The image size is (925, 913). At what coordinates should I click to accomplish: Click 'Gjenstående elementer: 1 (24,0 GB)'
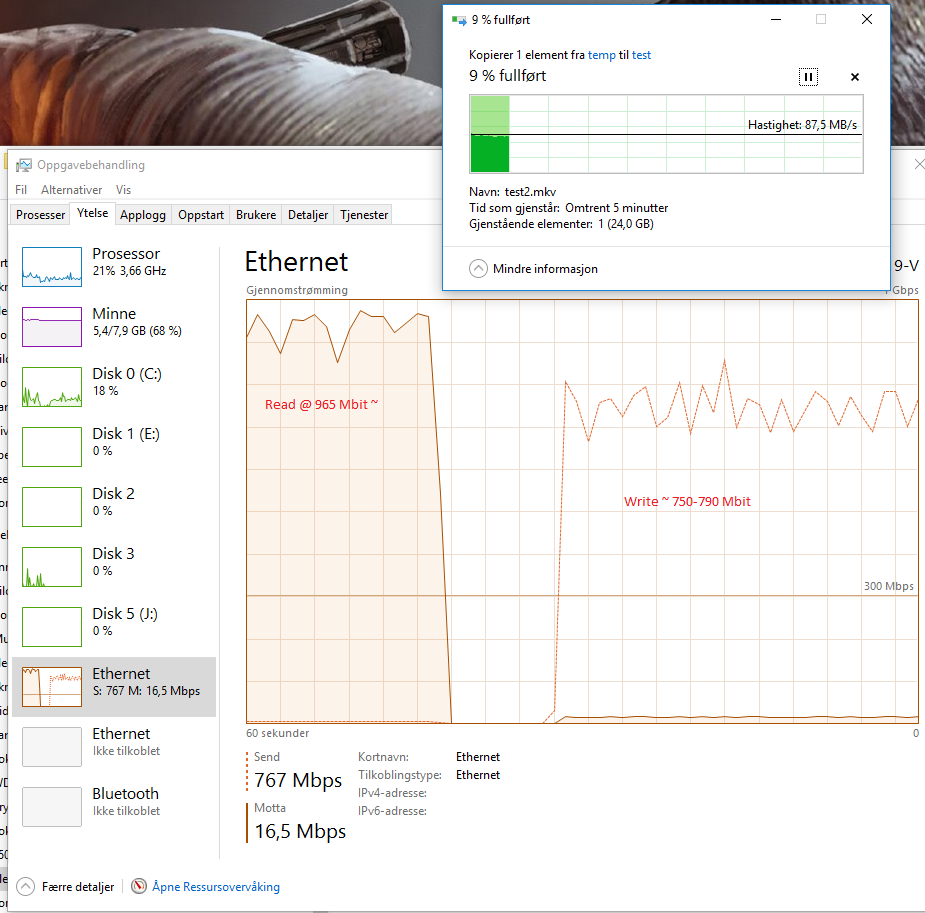click(561, 224)
